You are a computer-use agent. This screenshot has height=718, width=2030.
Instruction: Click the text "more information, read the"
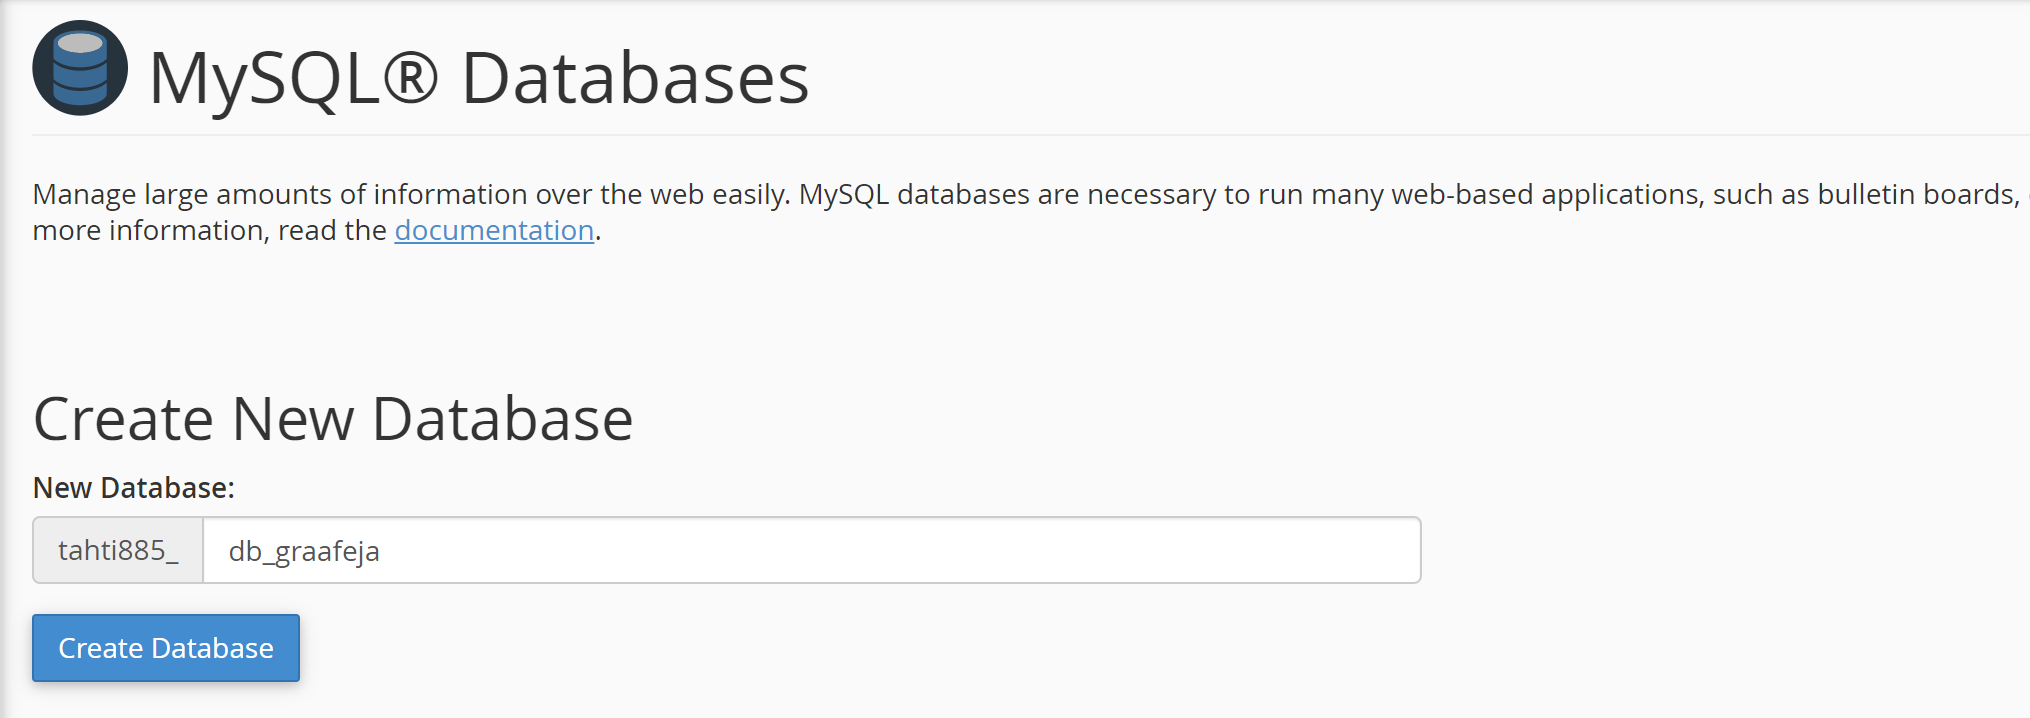coord(210,230)
